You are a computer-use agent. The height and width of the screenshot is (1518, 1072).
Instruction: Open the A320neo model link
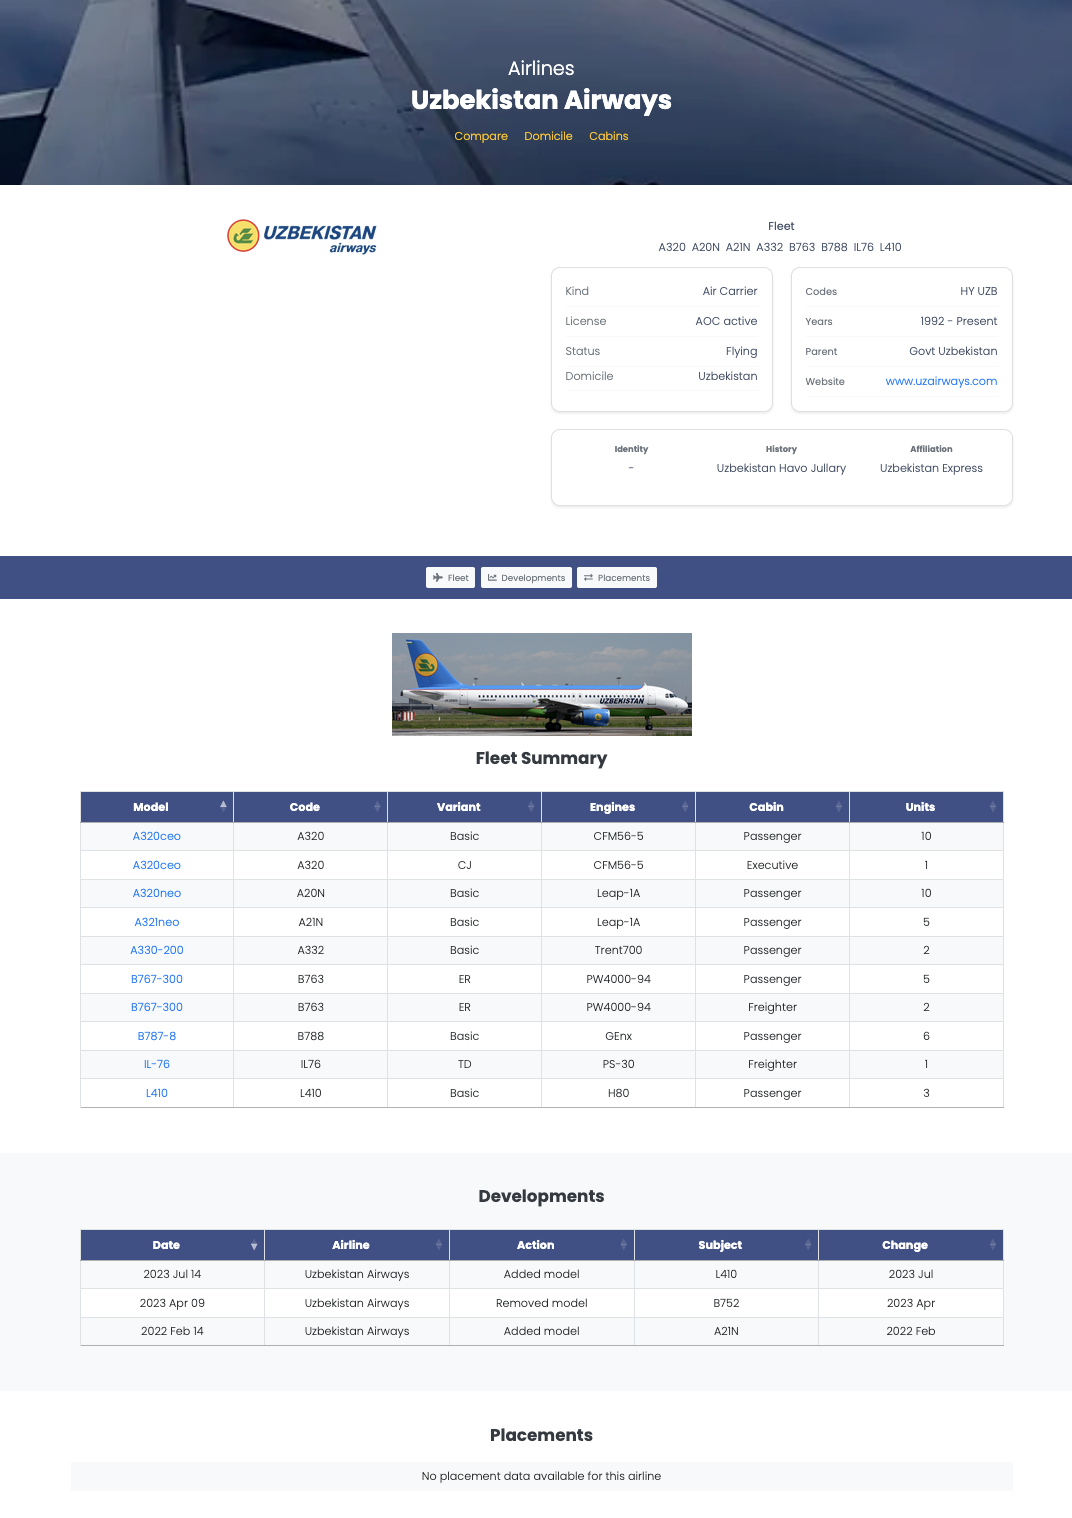(x=157, y=893)
